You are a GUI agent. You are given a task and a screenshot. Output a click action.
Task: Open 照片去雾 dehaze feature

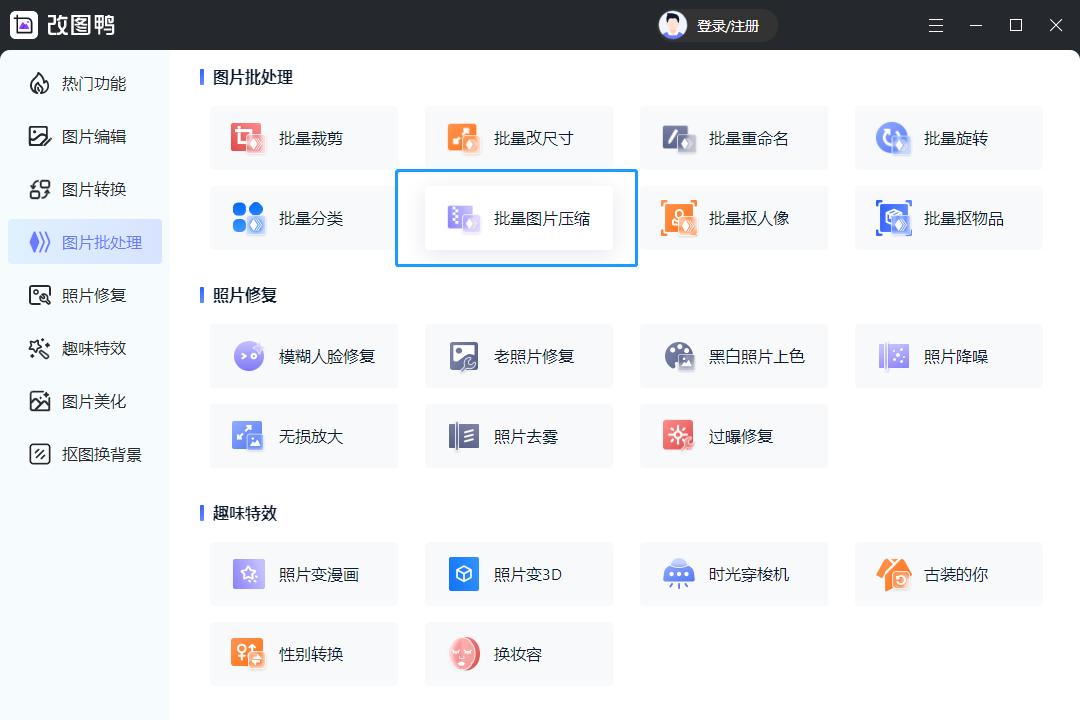point(518,436)
